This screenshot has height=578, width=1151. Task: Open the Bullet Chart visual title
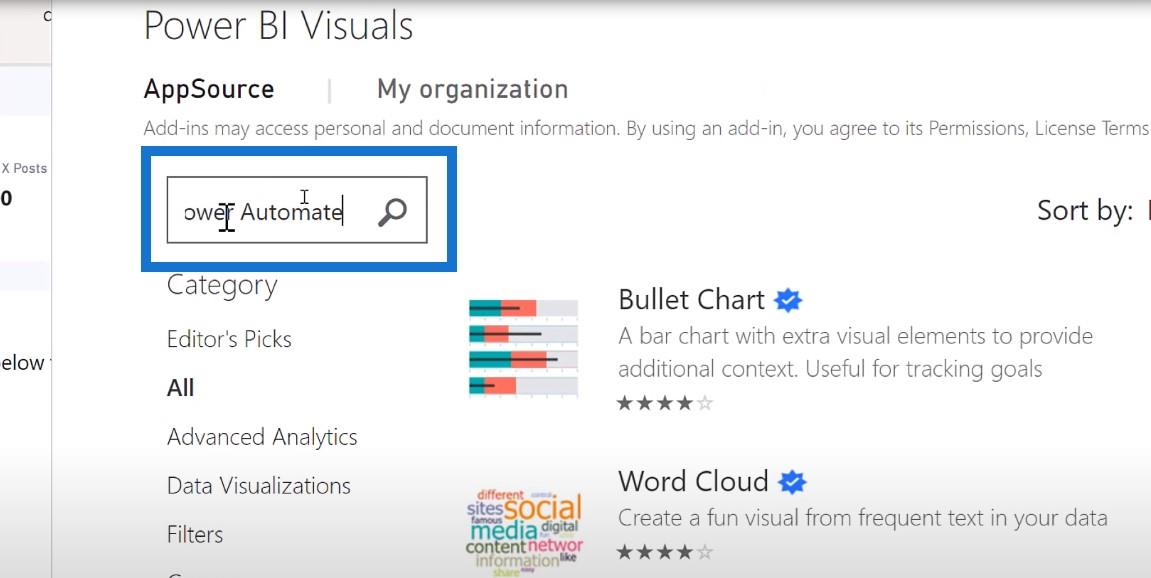pos(691,300)
